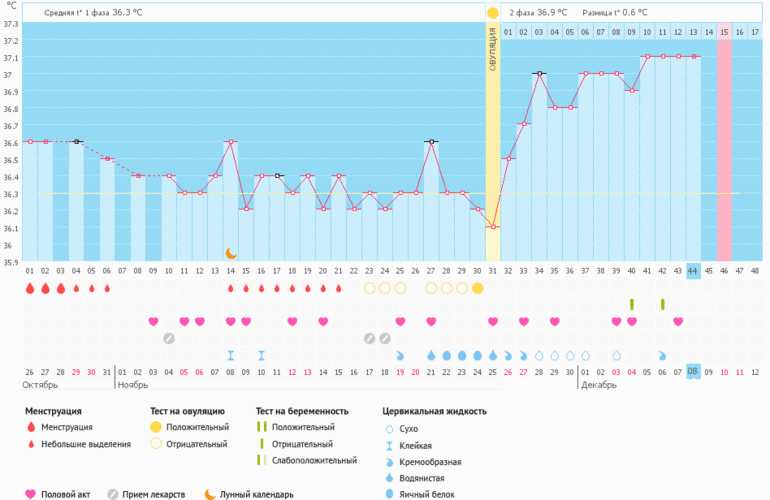Select the highlighted cycle day 44 cell
Screen dimensions: 770x500
[x=693, y=271]
